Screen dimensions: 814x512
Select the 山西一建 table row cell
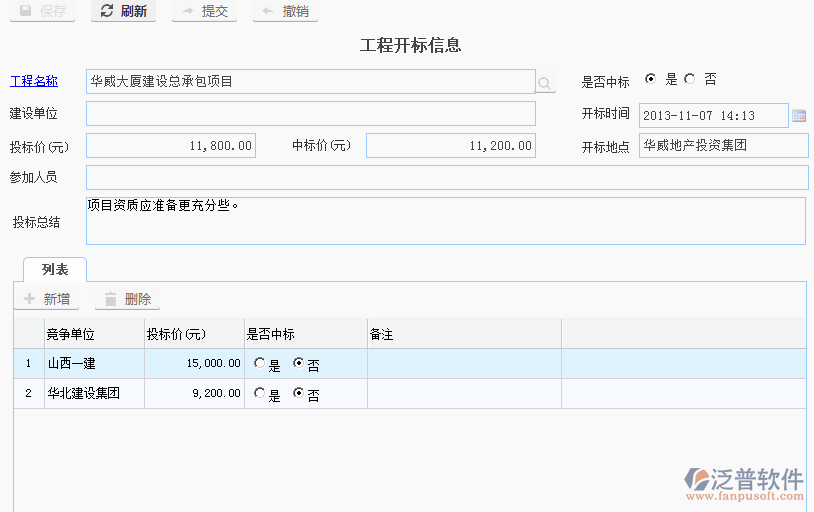[94, 364]
